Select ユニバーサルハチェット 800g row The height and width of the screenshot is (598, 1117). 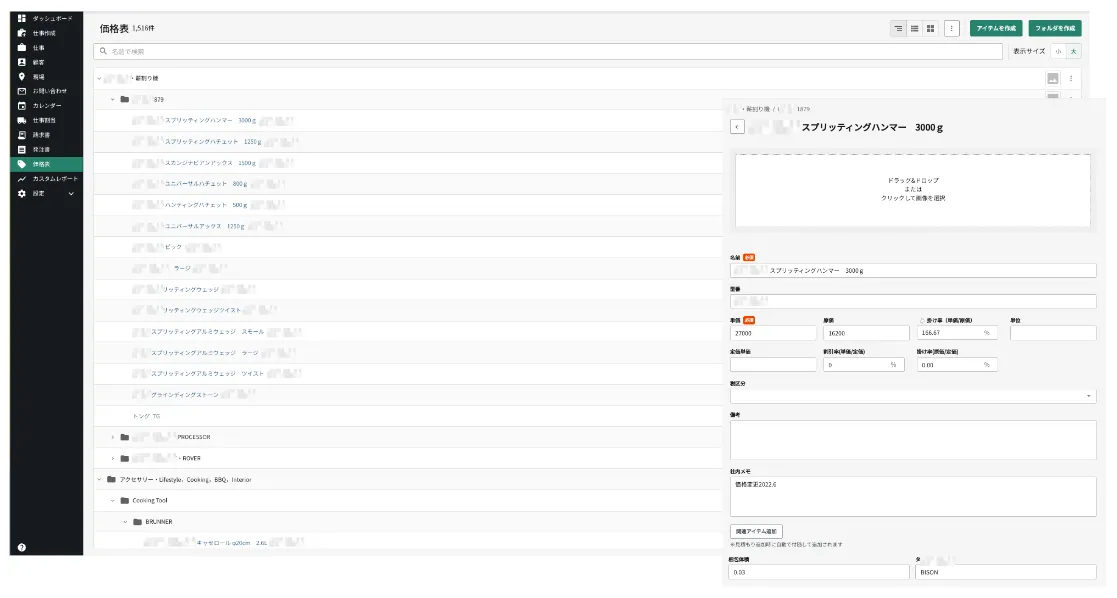pyautogui.click(x=407, y=184)
